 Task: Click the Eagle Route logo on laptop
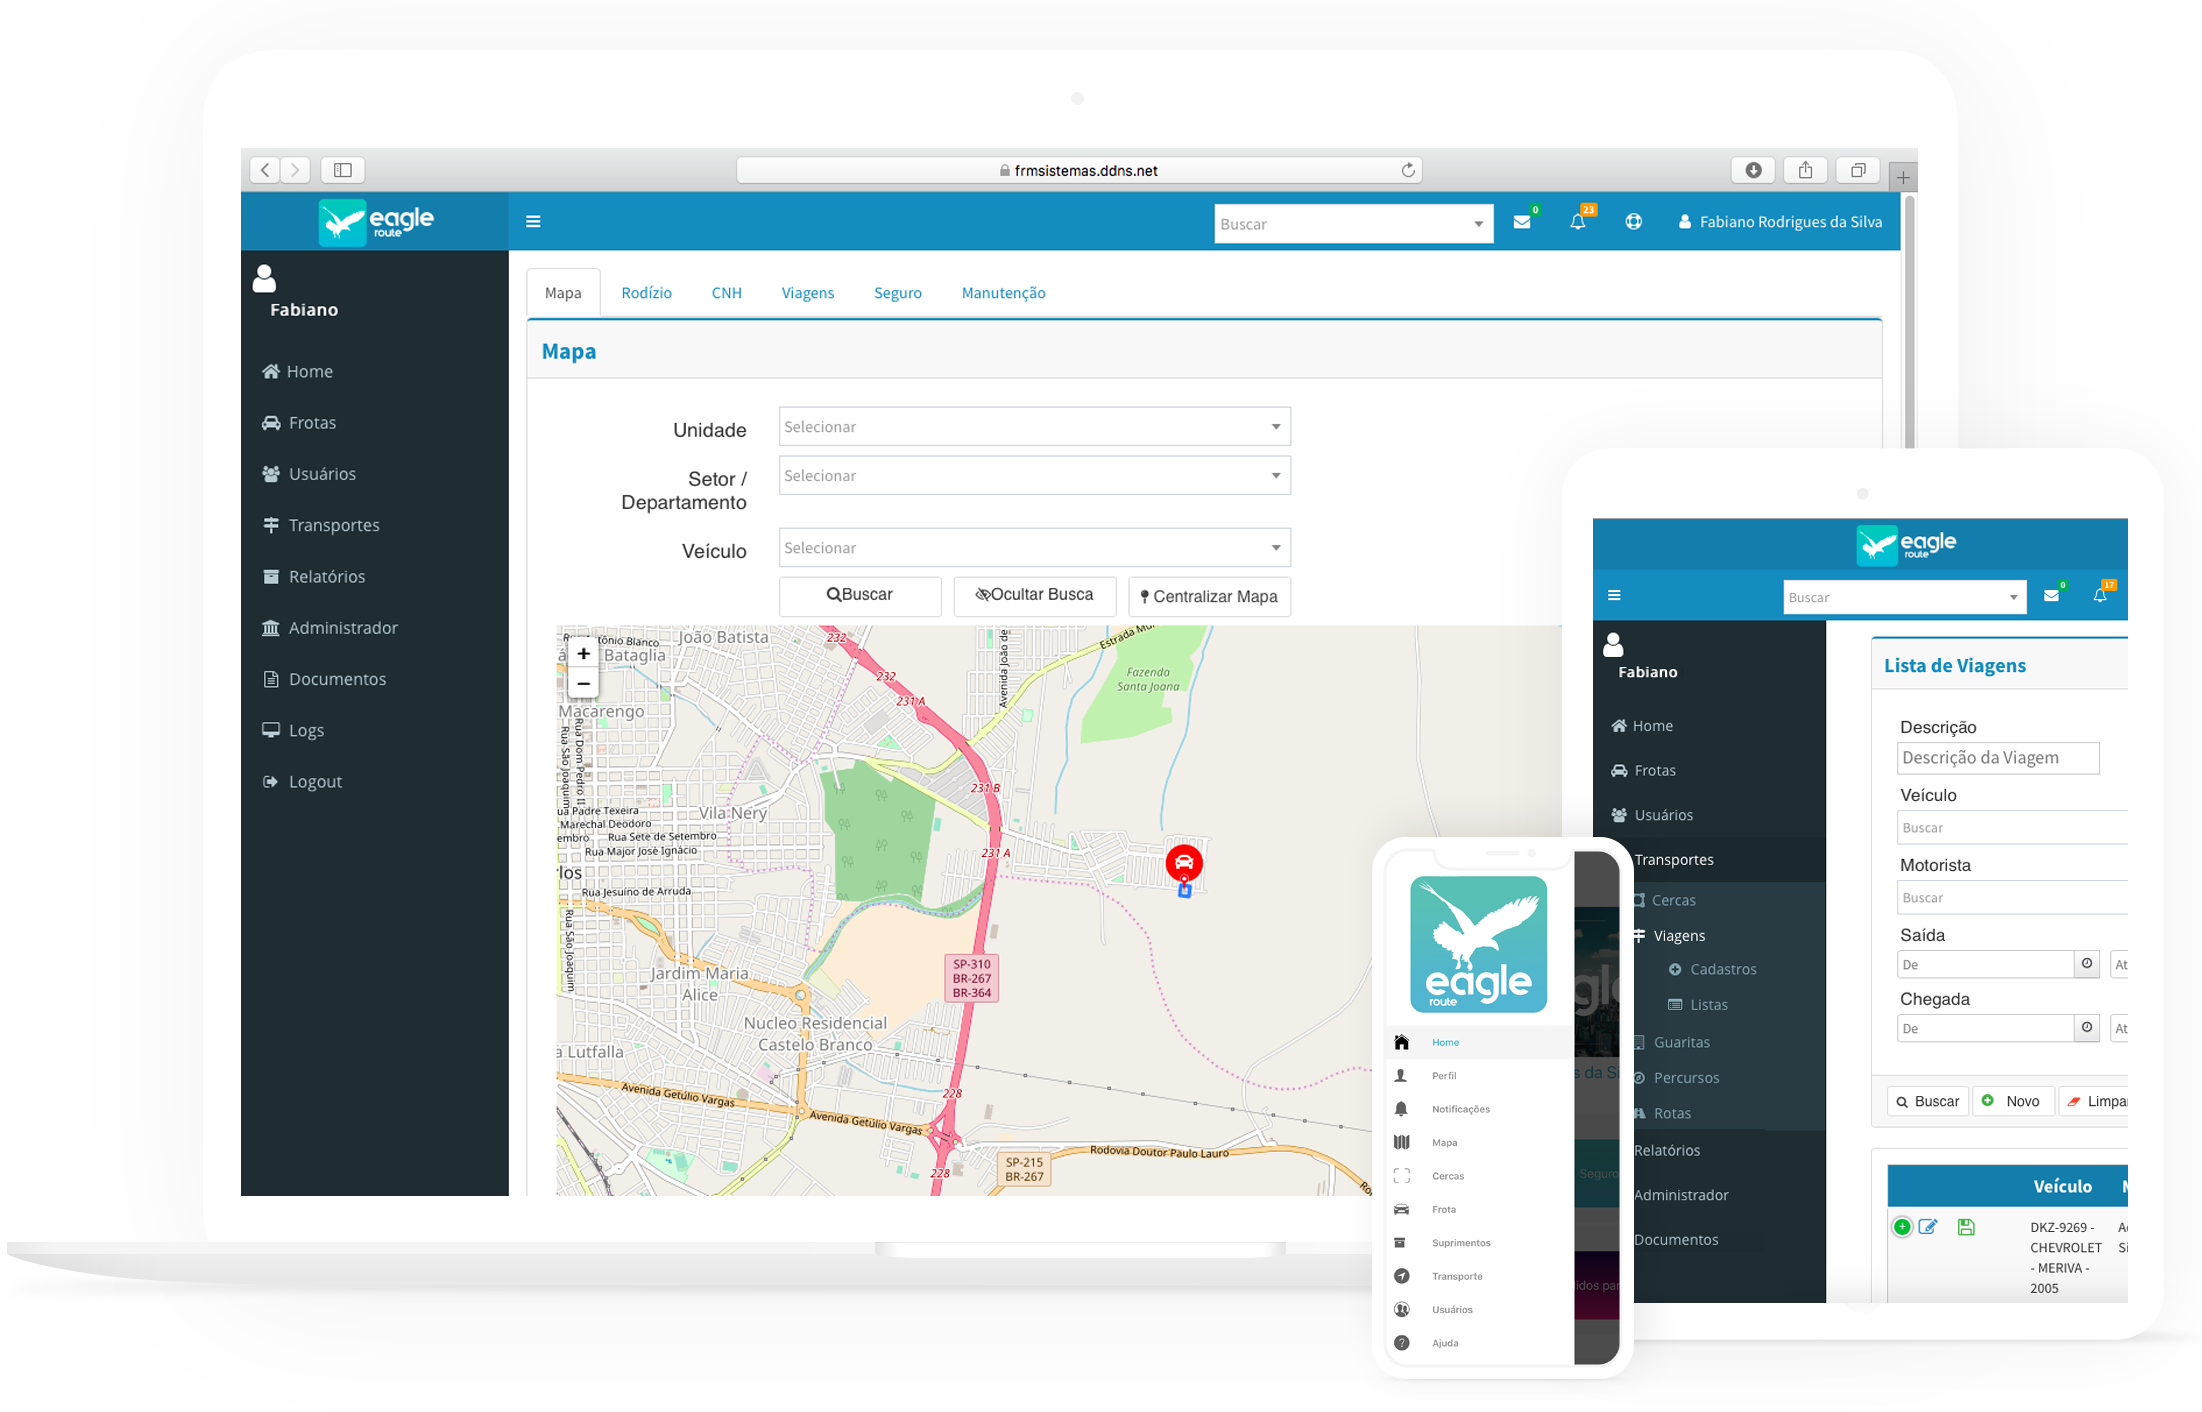(376, 221)
